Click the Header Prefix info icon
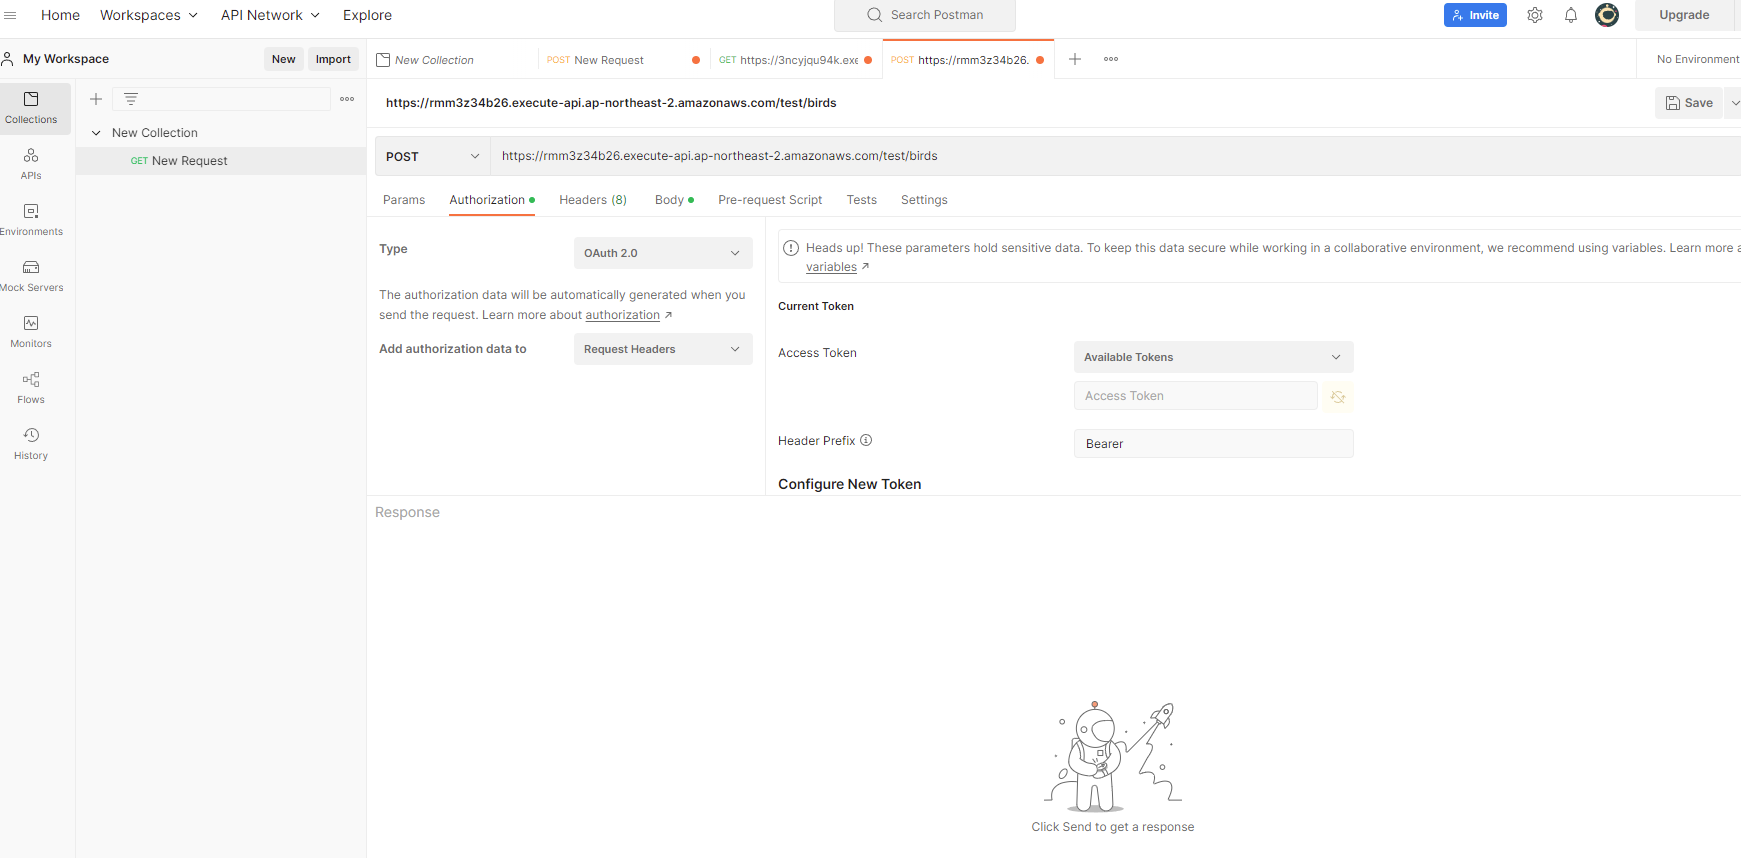 [866, 440]
